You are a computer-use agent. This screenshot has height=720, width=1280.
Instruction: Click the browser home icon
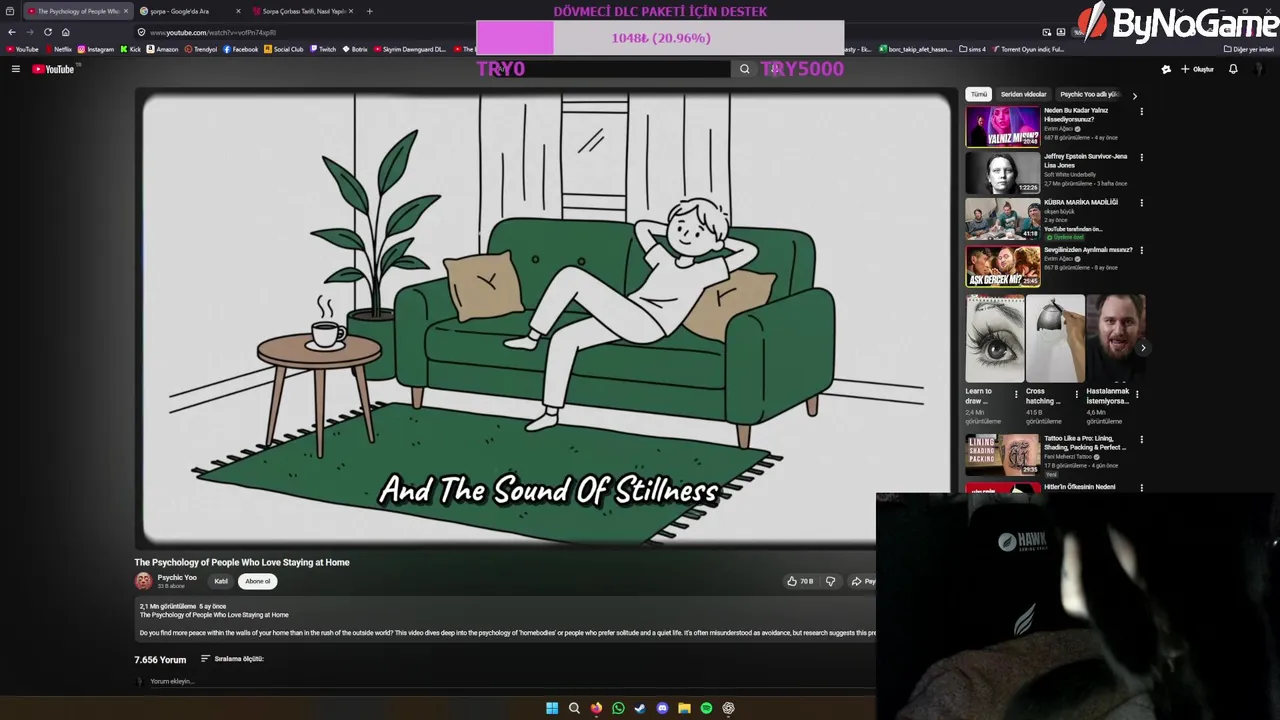coord(66,32)
